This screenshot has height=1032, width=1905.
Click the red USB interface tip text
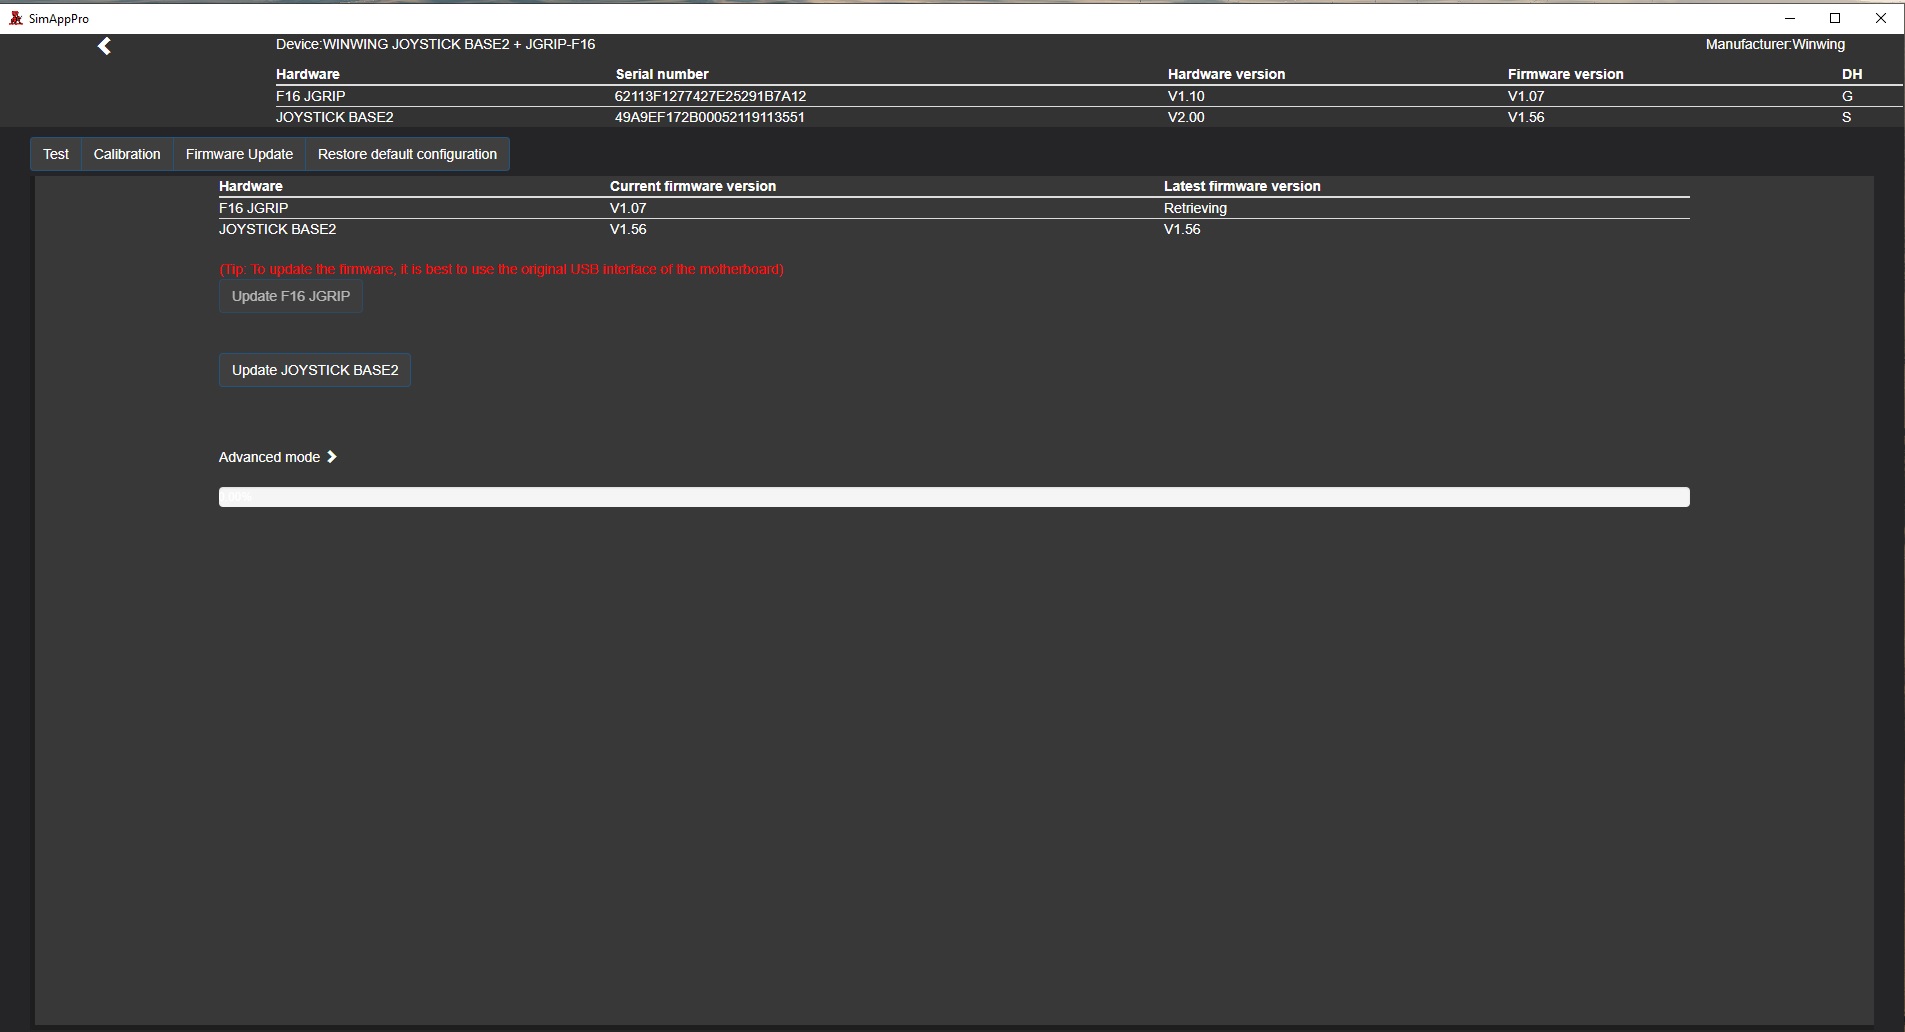pyautogui.click(x=501, y=269)
